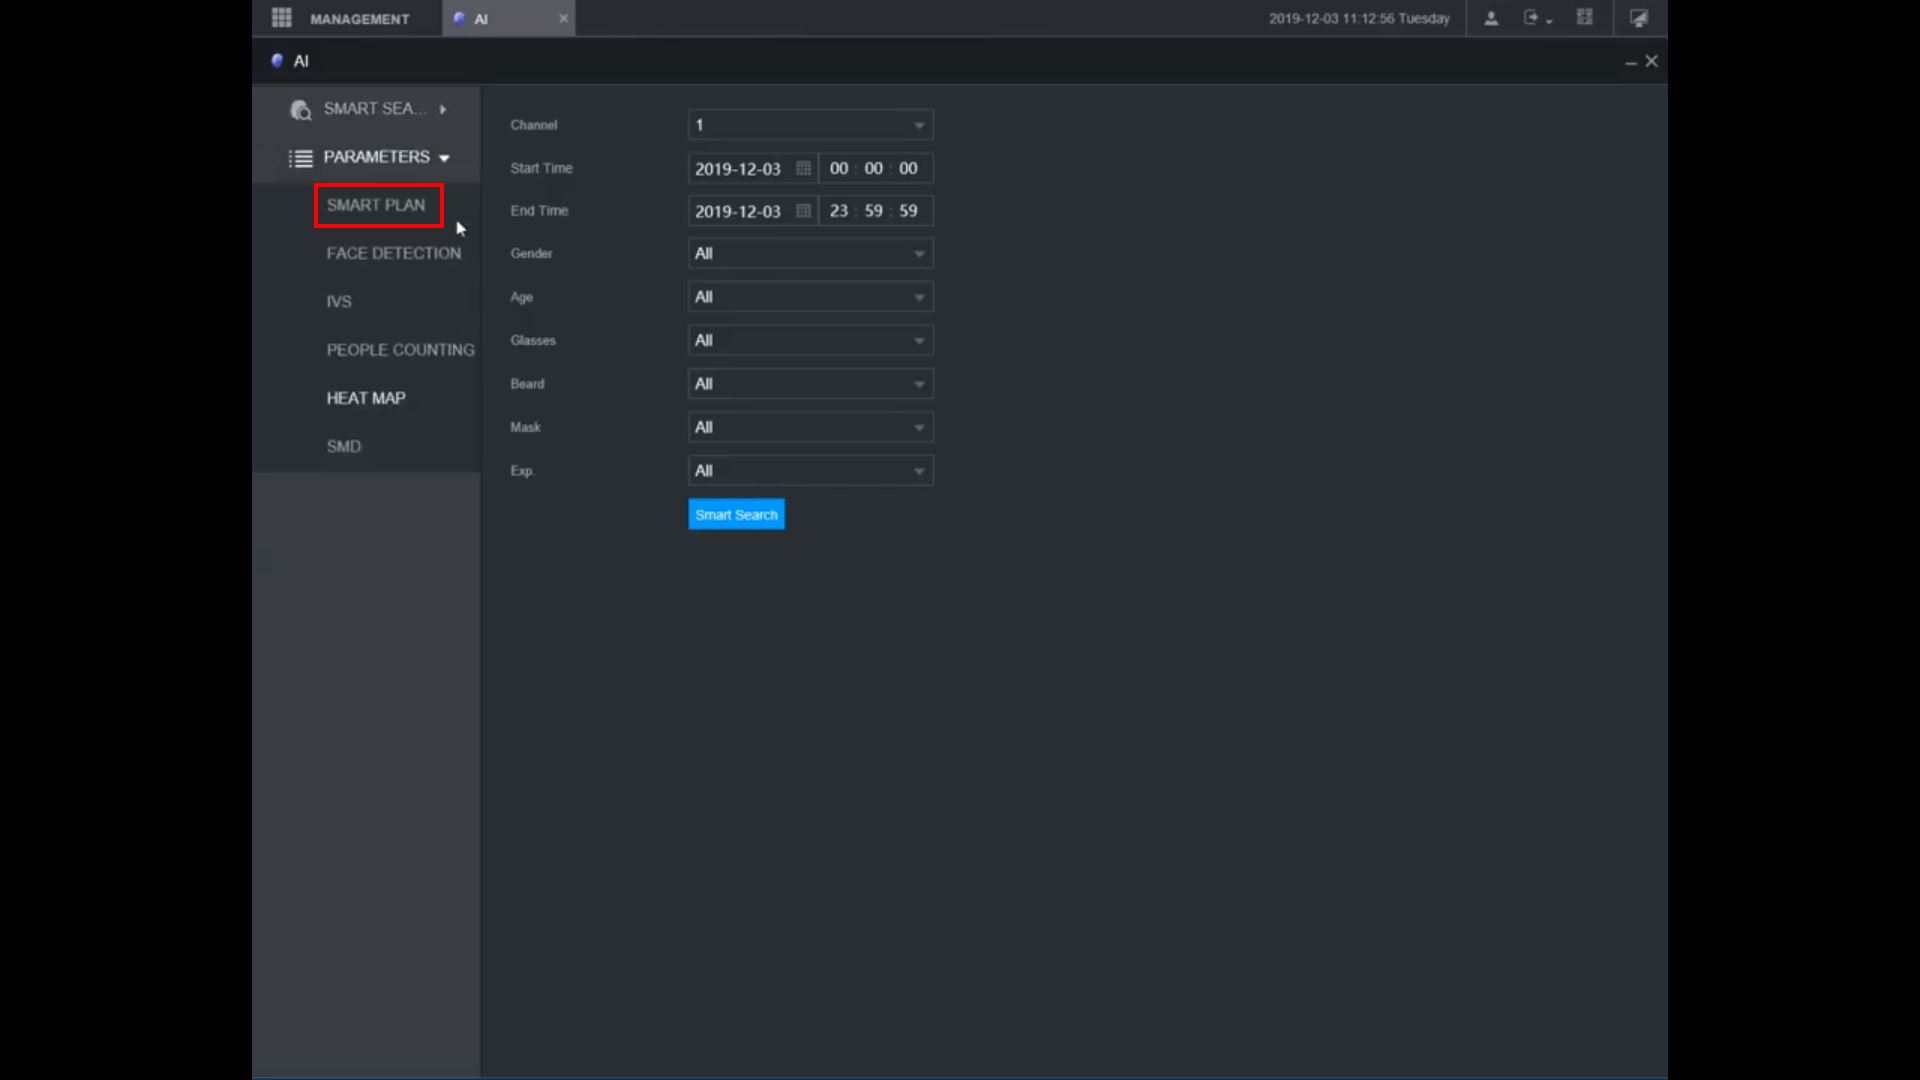Image resolution: width=1920 pixels, height=1080 pixels.
Task: Click the QR code icon
Action: click(1585, 18)
